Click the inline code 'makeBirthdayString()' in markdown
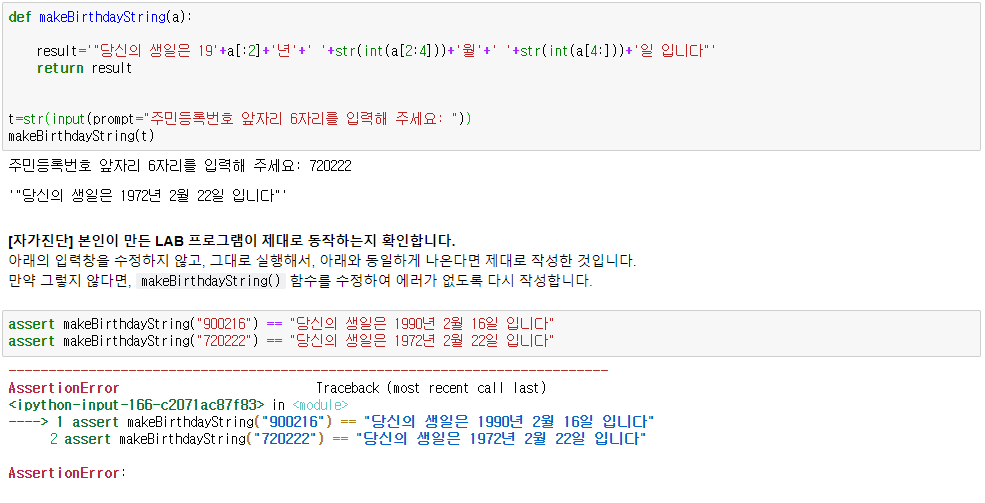Screen dimensions: 985x503 tap(211, 281)
